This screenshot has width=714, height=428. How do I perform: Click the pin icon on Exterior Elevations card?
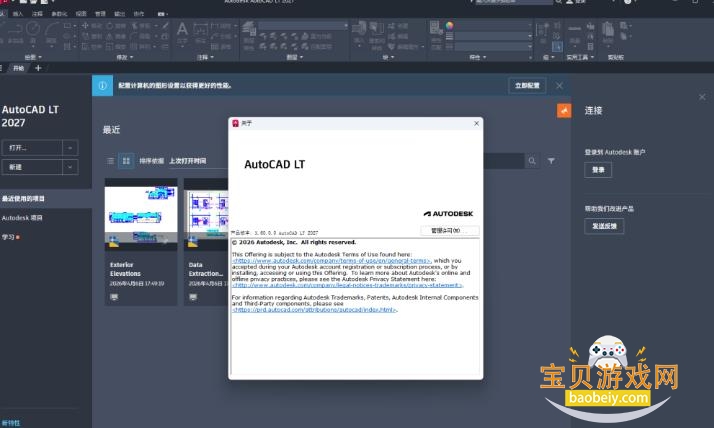[164, 240]
